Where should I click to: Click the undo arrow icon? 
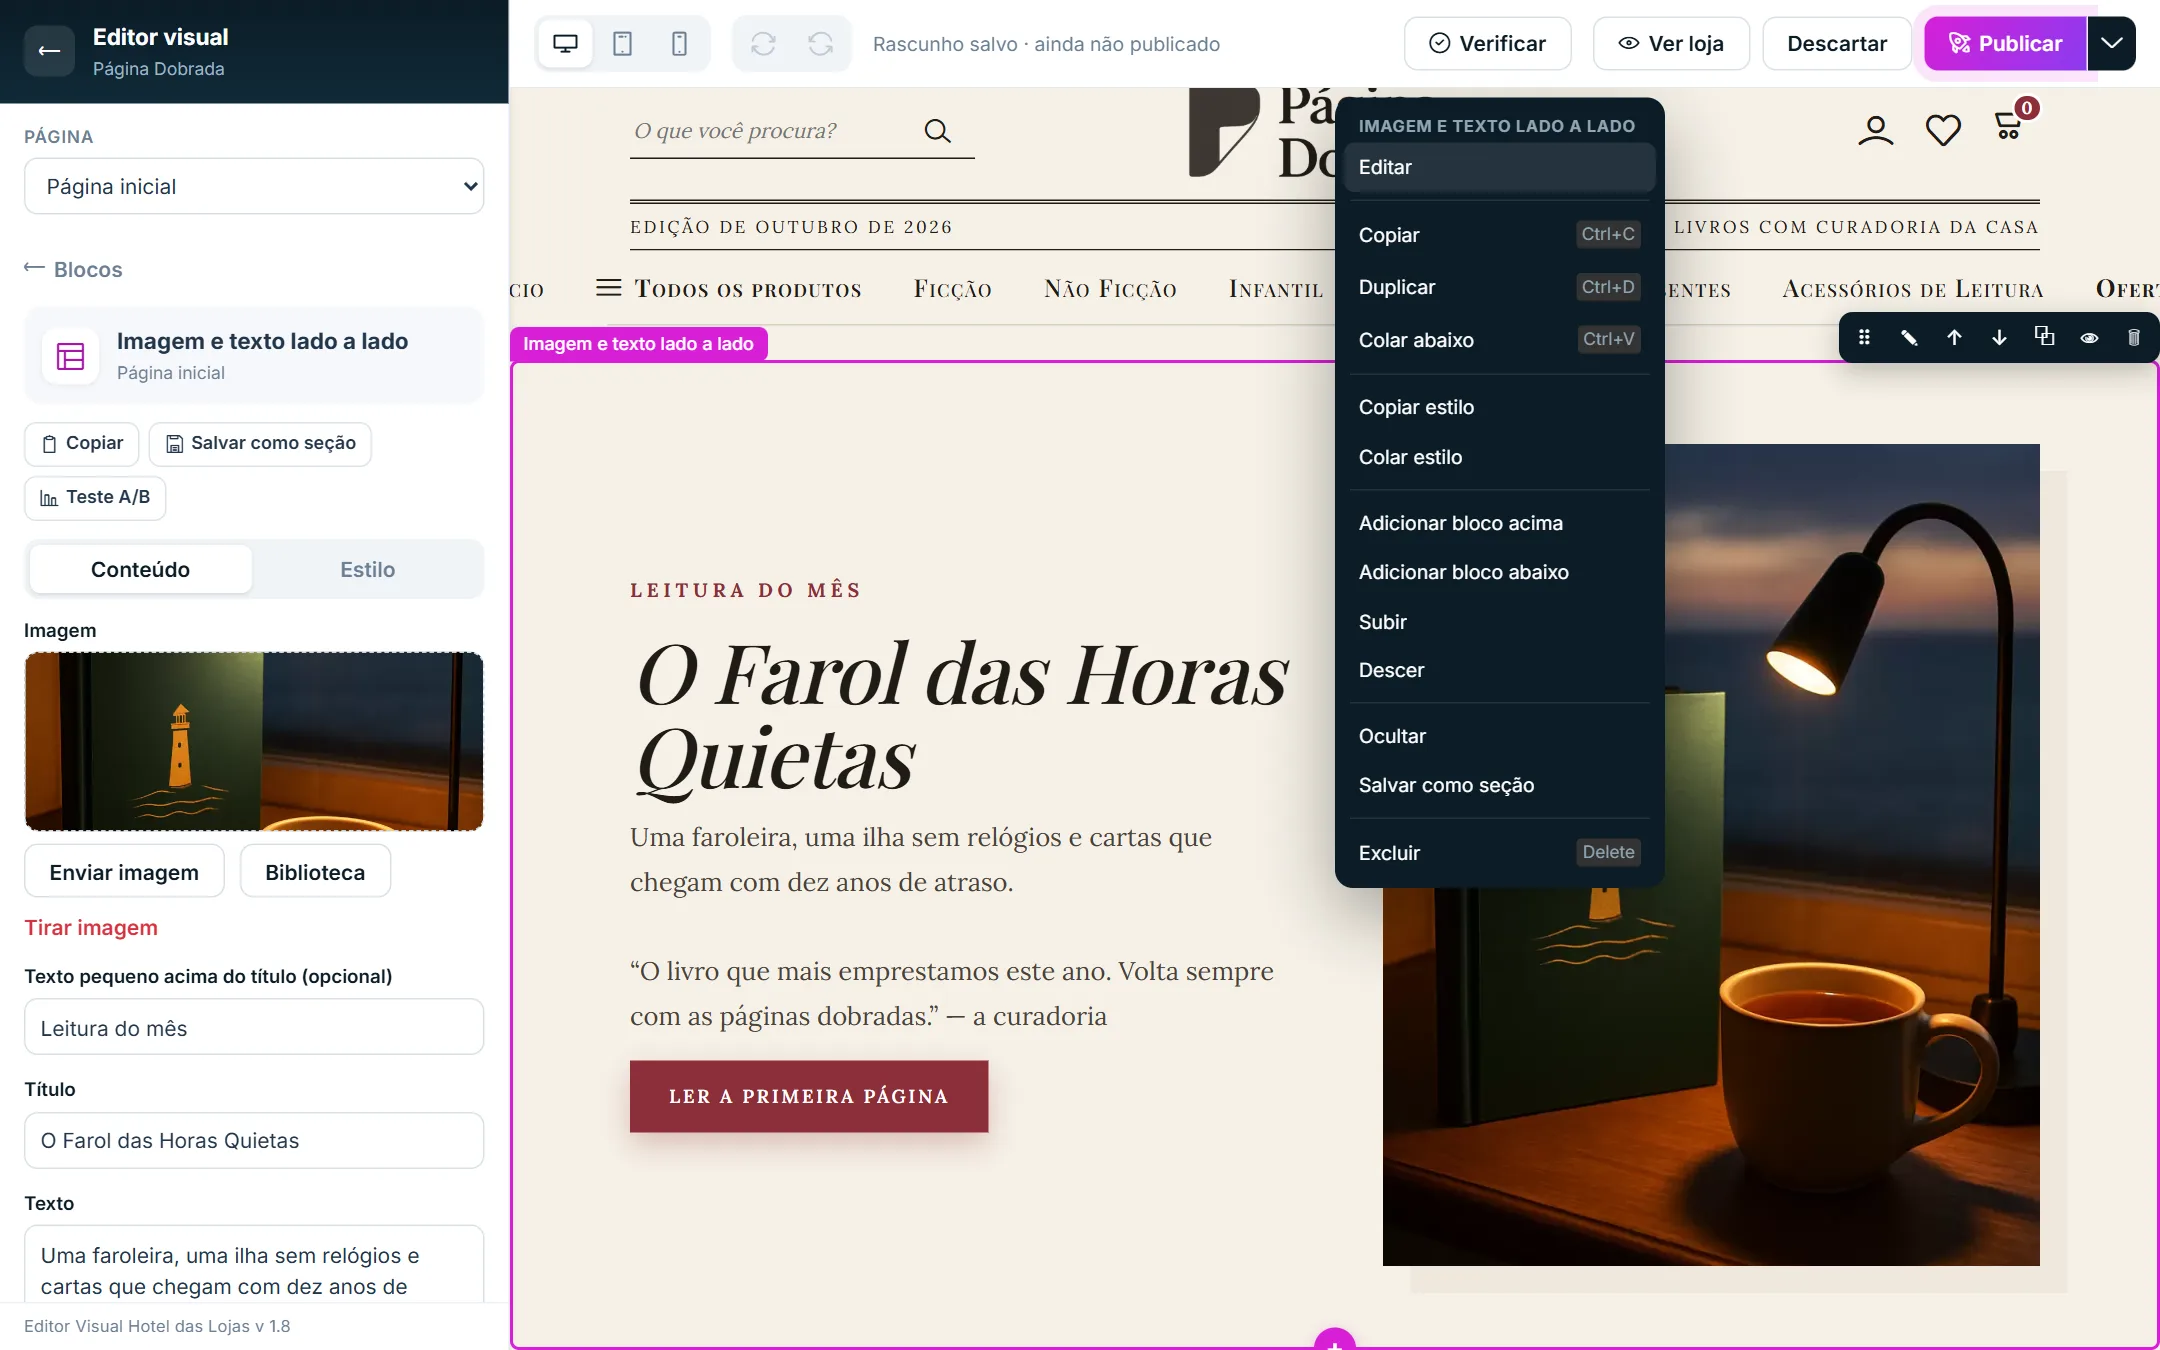[763, 44]
